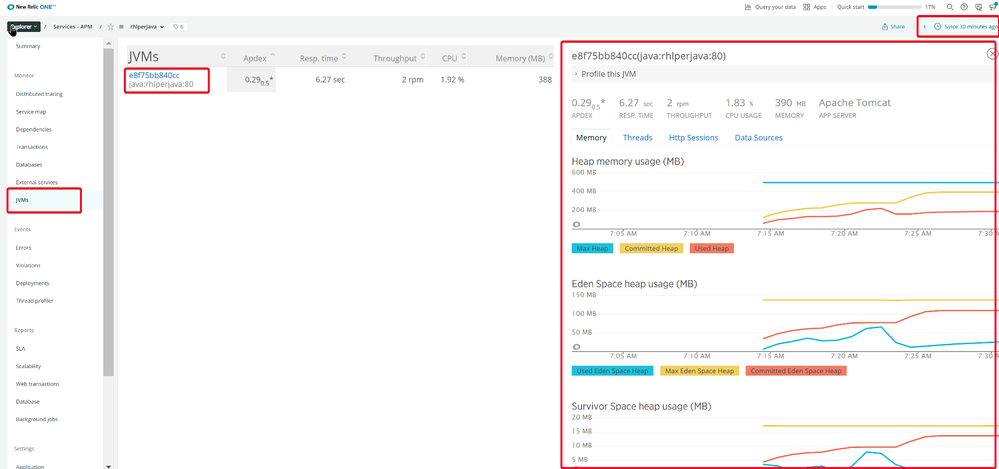This screenshot has height=469, width=999.
Task: Sort by the JVMs column
Action: click(176, 57)
